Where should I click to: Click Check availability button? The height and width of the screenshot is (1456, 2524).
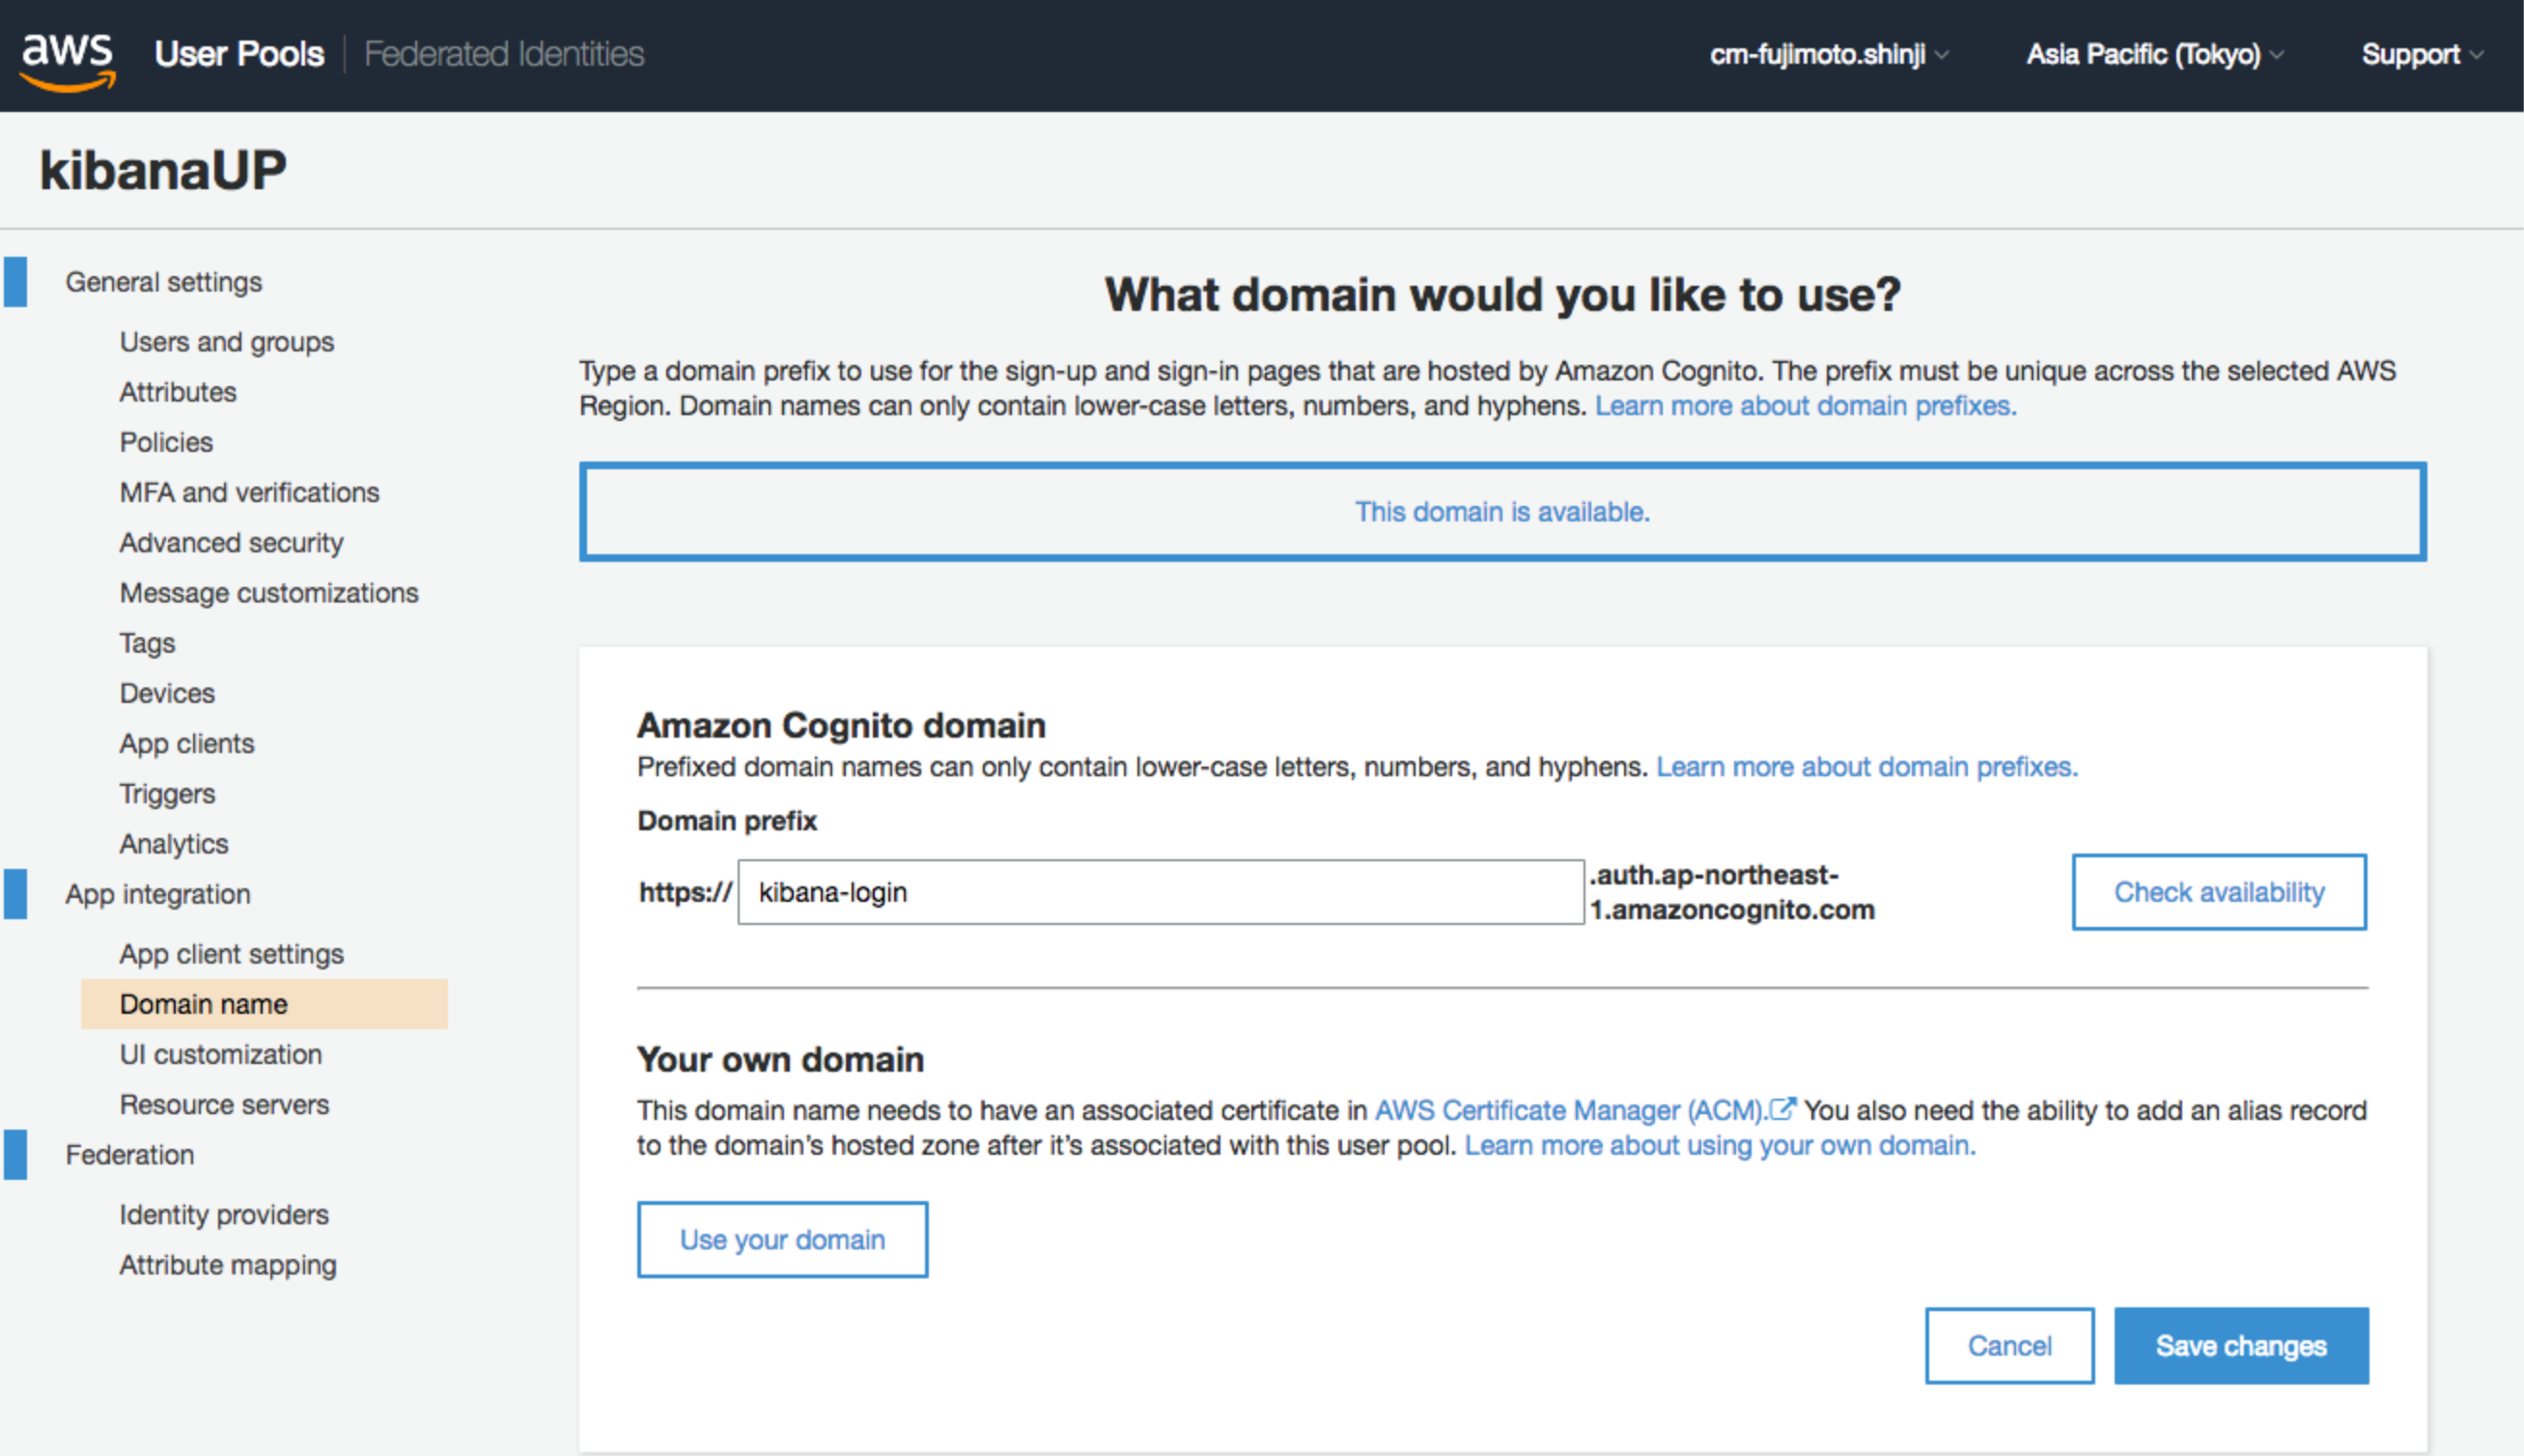tap(2219, 892)
